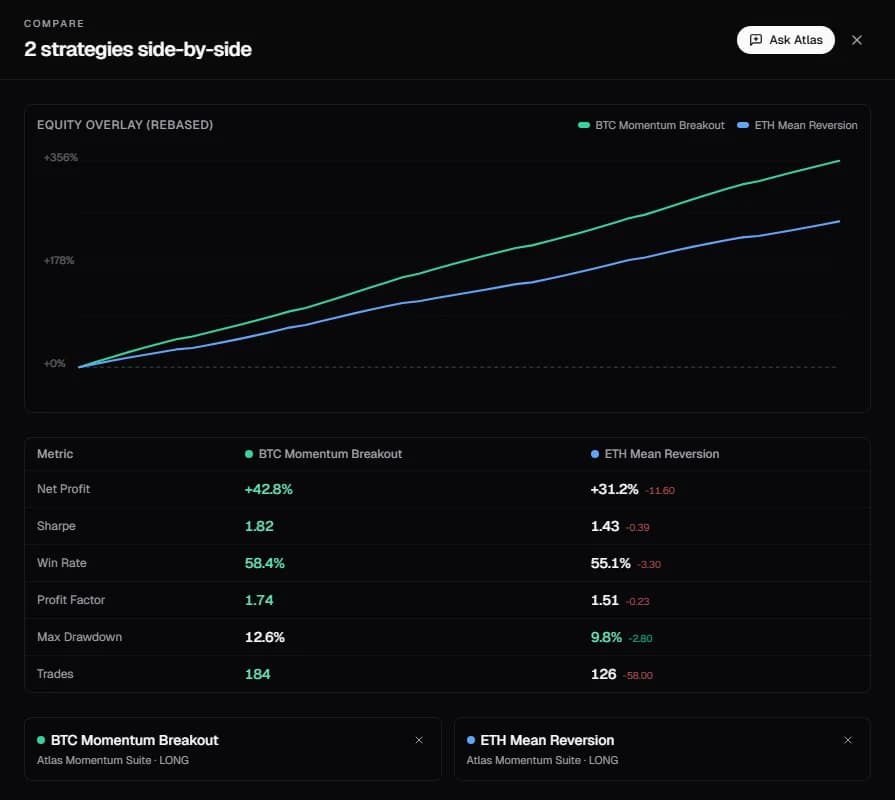Viewport: 895px width, 800px height.
Task: Click the +42.8% net profit value
Action: pyautogui.click(x=268, y=490)
